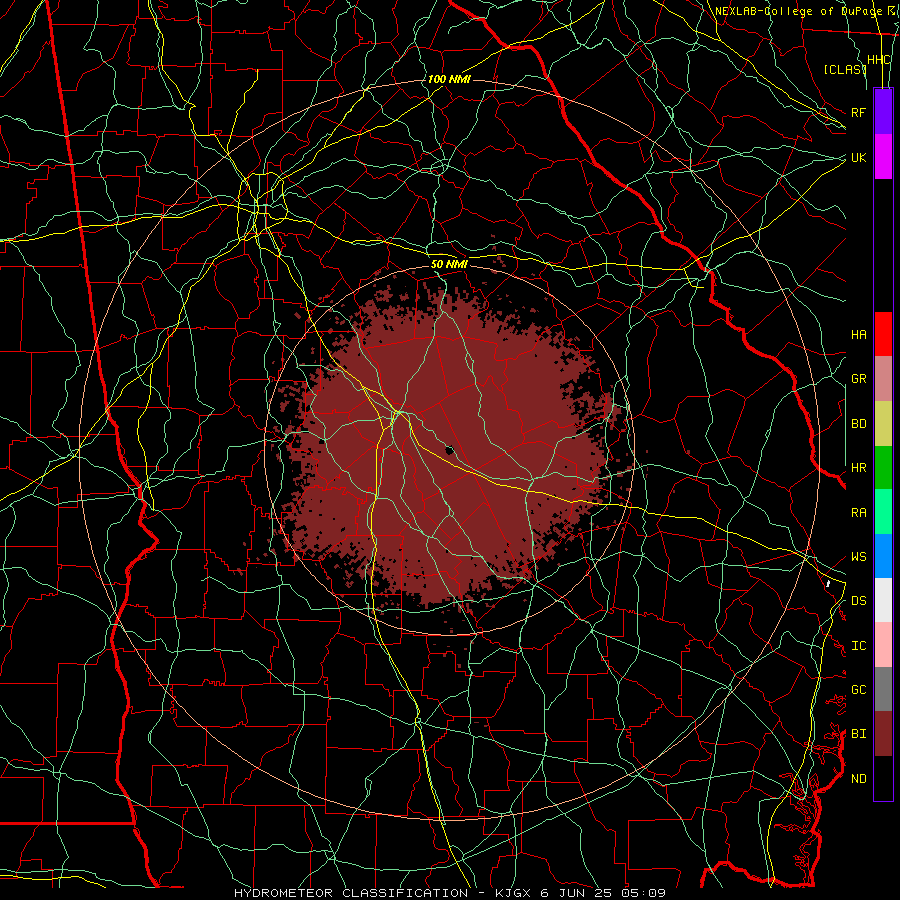The width and height of the screenshot is (900, 900).
Task: Click the HA red legend swatch
Action: pyautogui.click(x=883, y=334)
